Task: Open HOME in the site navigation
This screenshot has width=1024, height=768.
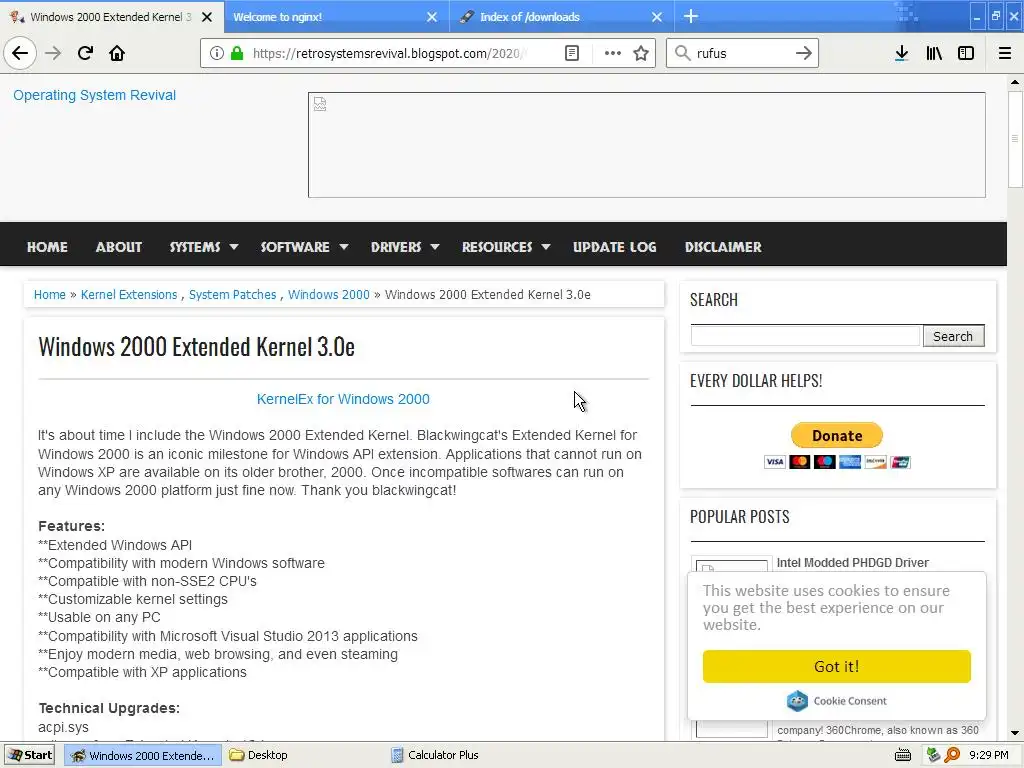Action: (x=47, y=247)
